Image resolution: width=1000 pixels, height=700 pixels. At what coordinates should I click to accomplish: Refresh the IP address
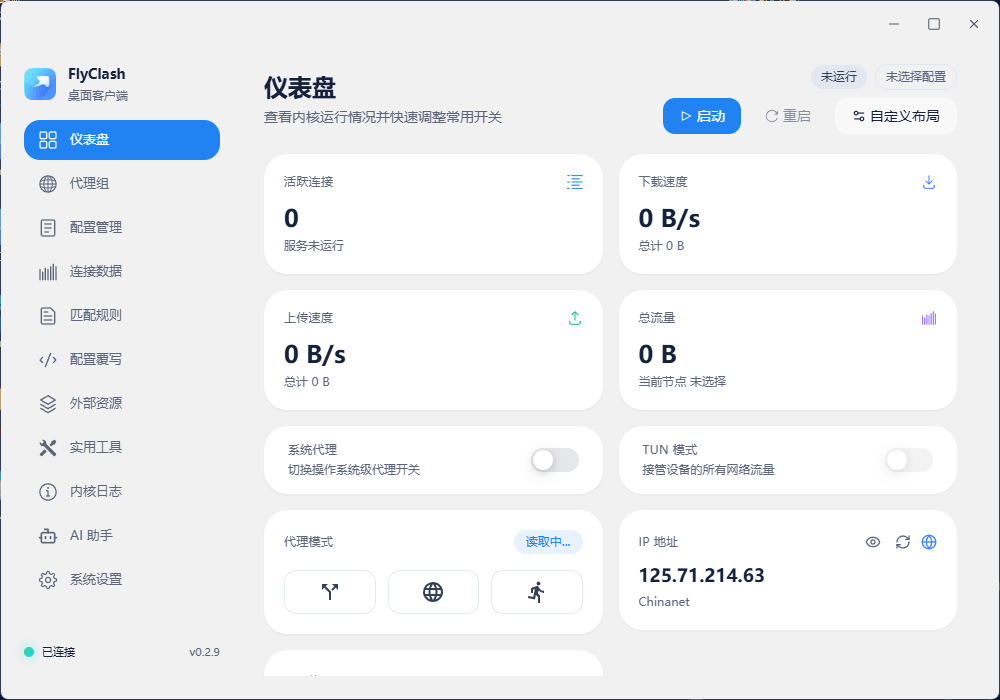[902, 542]
